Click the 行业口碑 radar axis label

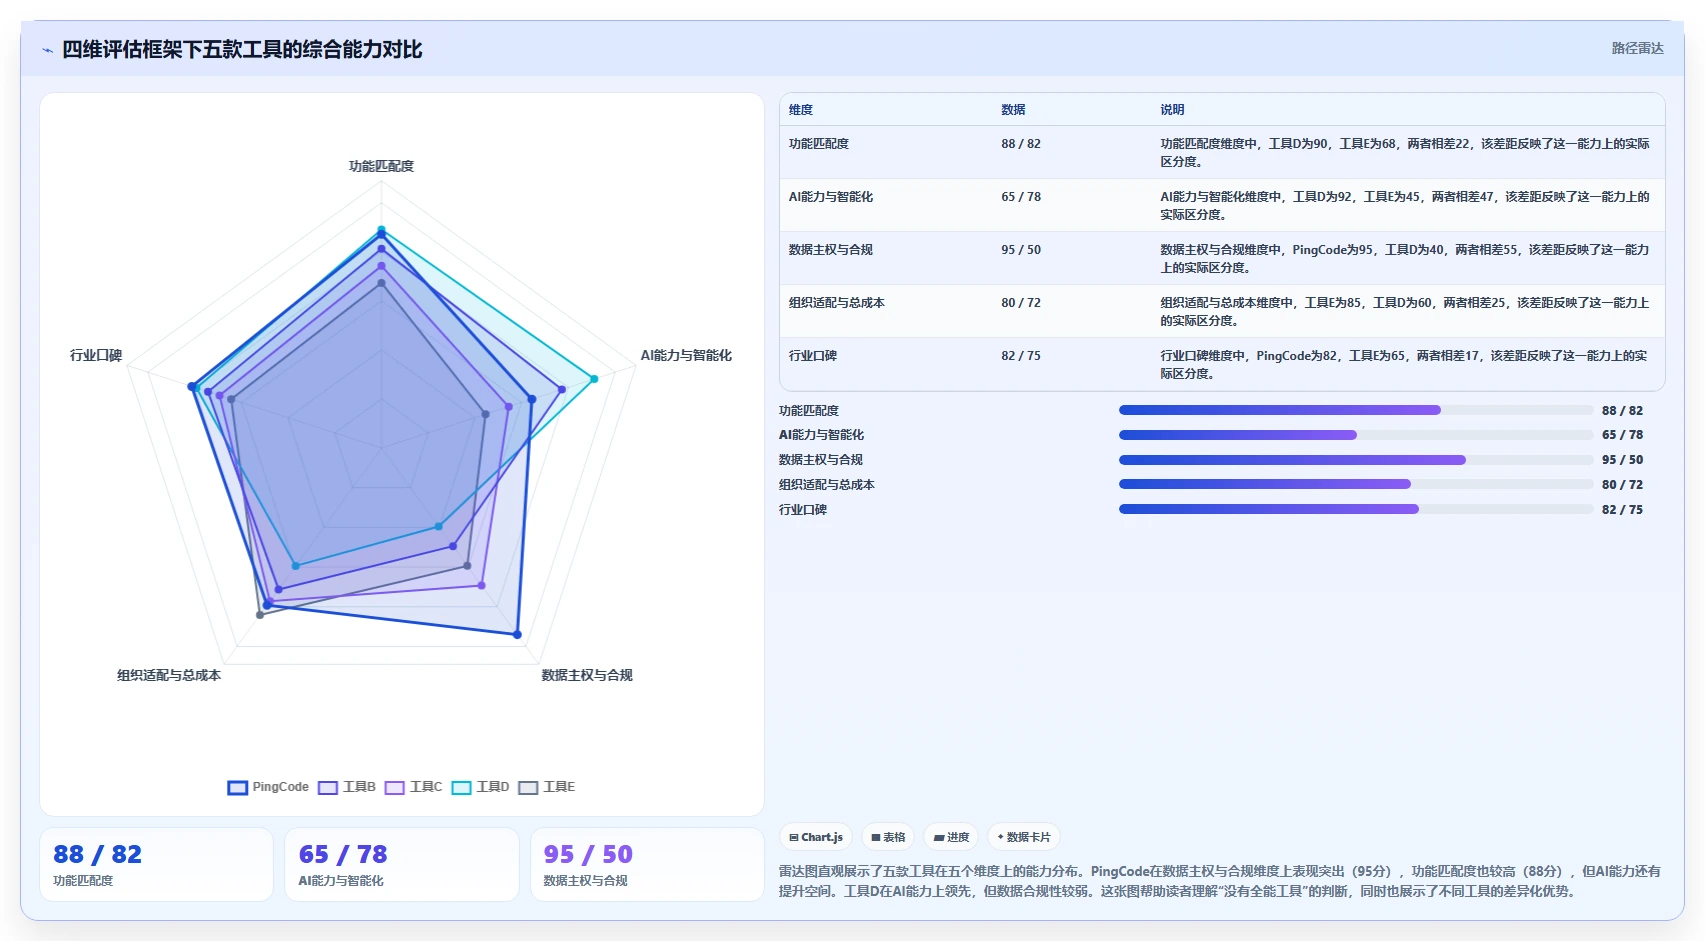[96, 355]
